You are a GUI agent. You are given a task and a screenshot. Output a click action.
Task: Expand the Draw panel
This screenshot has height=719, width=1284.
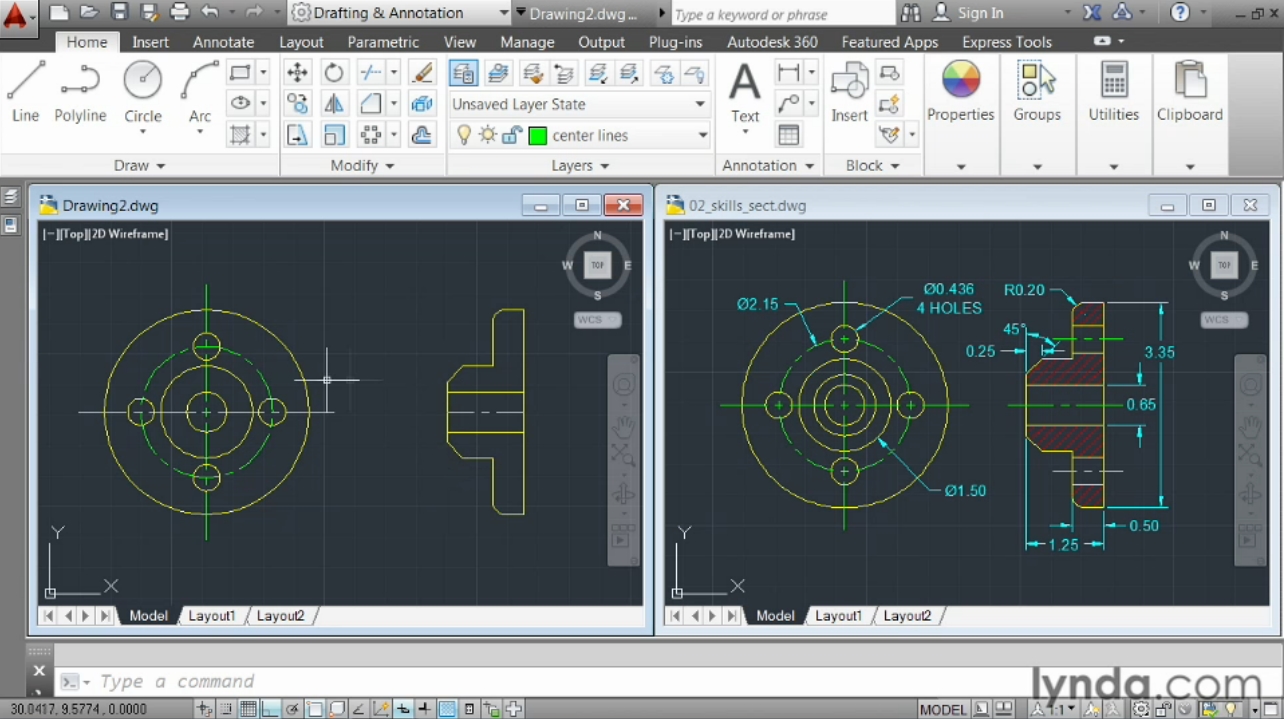pyautogui.click(x=139, y=165)
